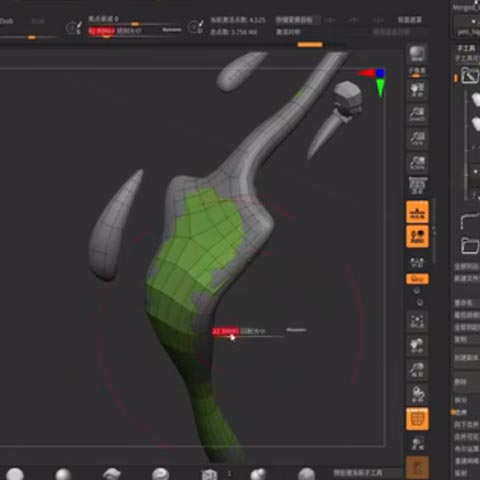
Task: Click the Actual size magnifier icon
Action: click(x=417, y=138)
